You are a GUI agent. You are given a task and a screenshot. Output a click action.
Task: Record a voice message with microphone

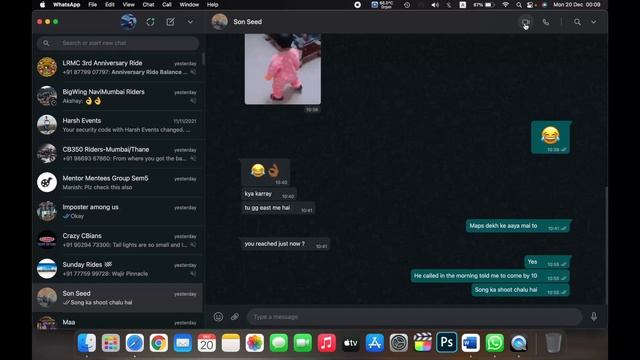(594, 317)
